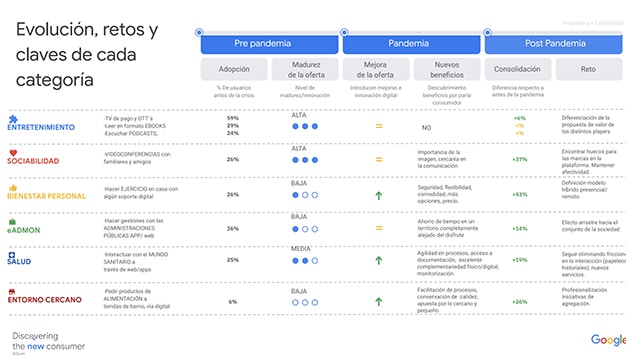Click the Pedir productos de ALIMENTACIÓN description
Image resolution: width=626 pixels, height=364 pixels.
point(137,299)
